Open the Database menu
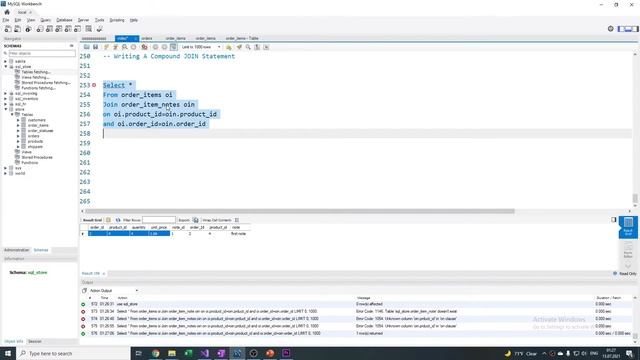Viewport: 640px width, 360px height. click(x=64, y=20)
